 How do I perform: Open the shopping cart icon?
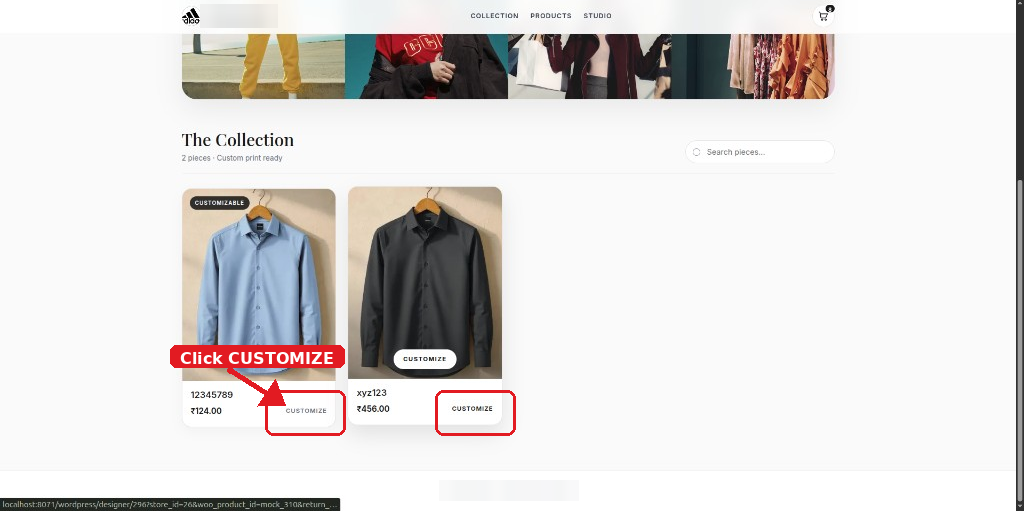pos(823,16)
